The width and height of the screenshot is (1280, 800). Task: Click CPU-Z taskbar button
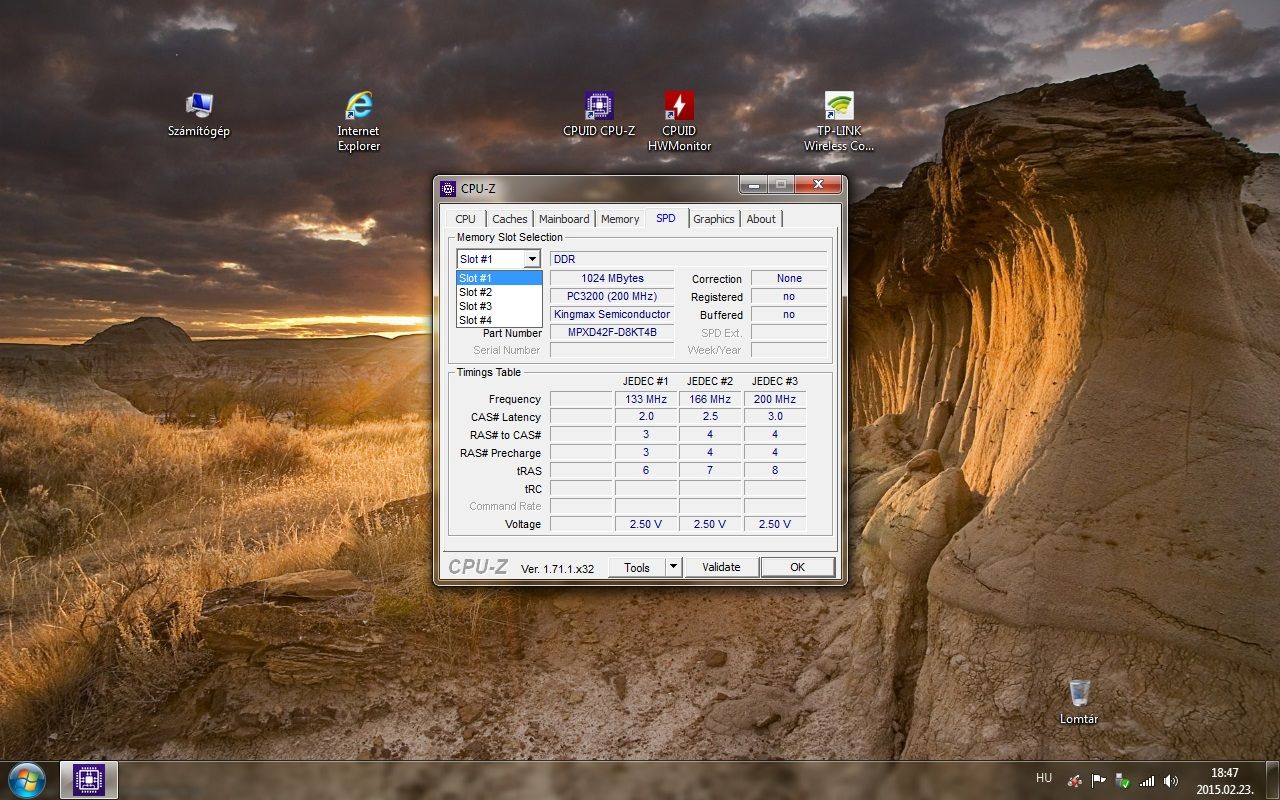point(89,780)
